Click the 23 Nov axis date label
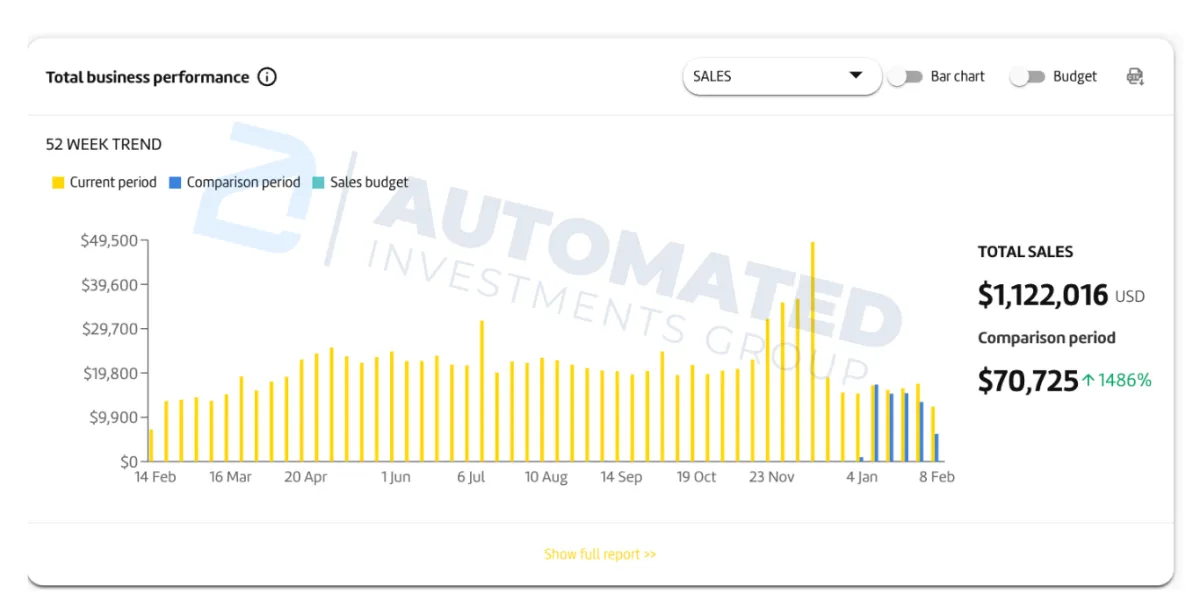Image resolution: width=1200 pixels, height=614 pixels. coord(772,477)
